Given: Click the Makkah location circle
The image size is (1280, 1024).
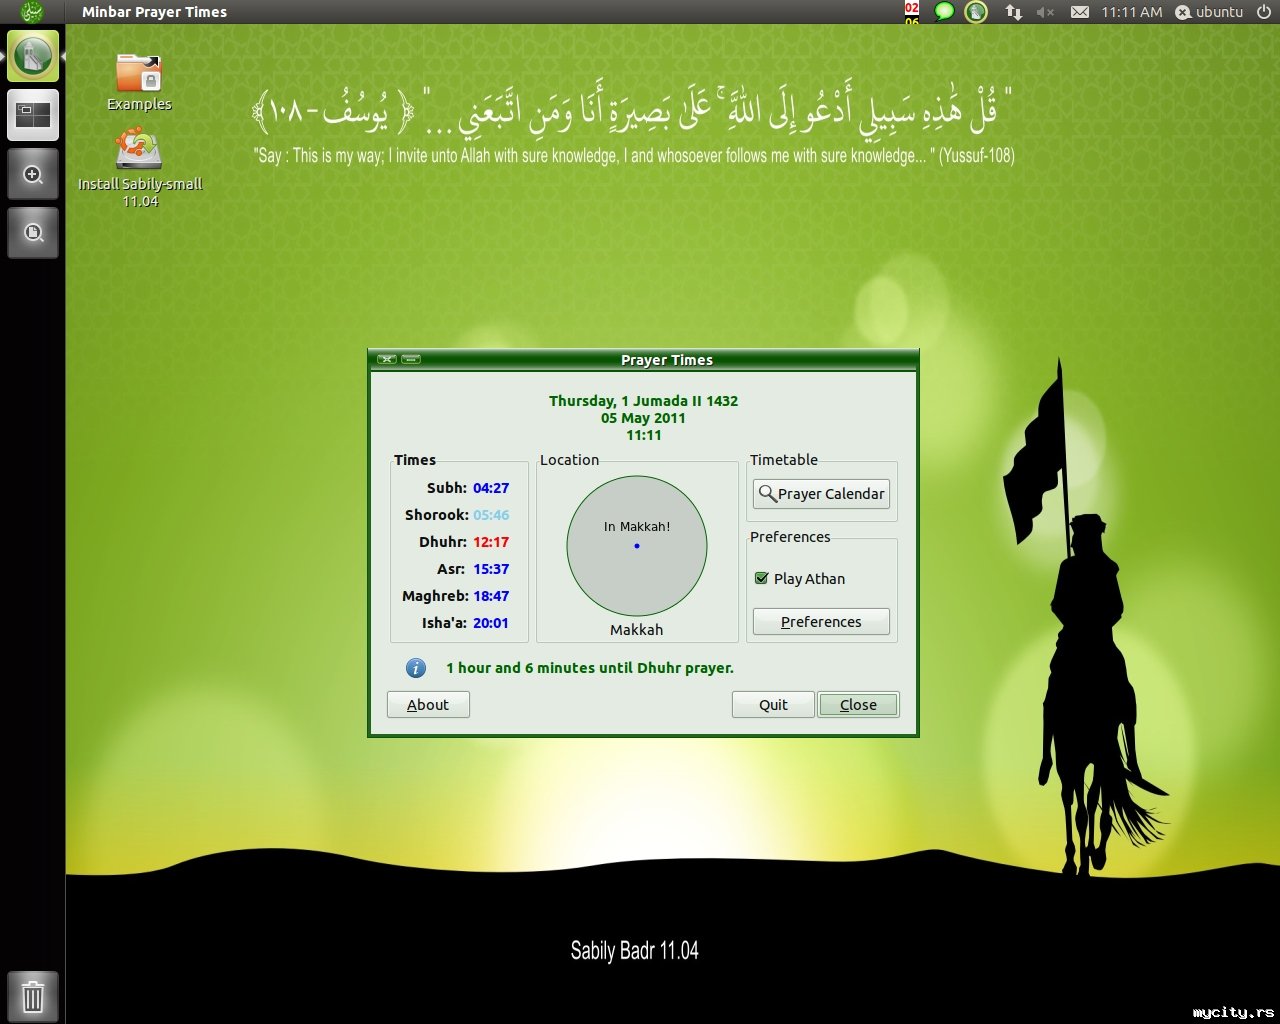Looking at the screenshot, I should pos(637,546).
